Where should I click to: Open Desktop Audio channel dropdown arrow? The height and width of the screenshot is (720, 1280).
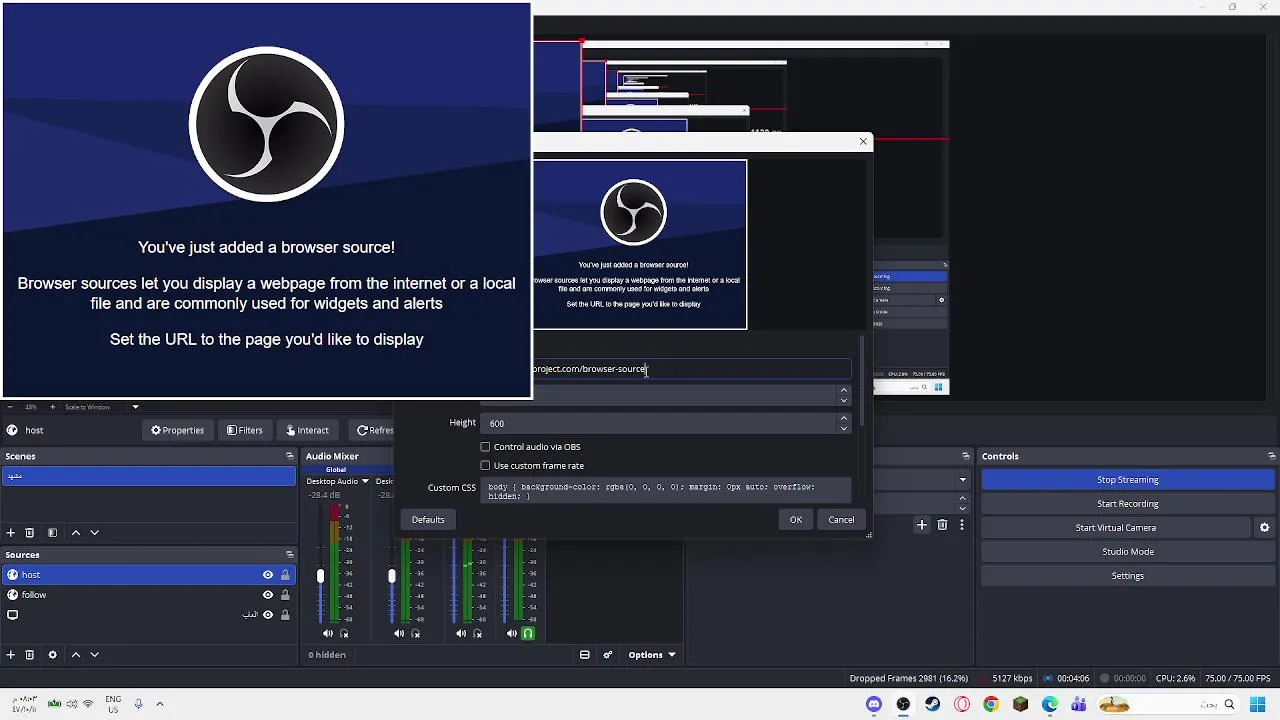pos(365,482)
